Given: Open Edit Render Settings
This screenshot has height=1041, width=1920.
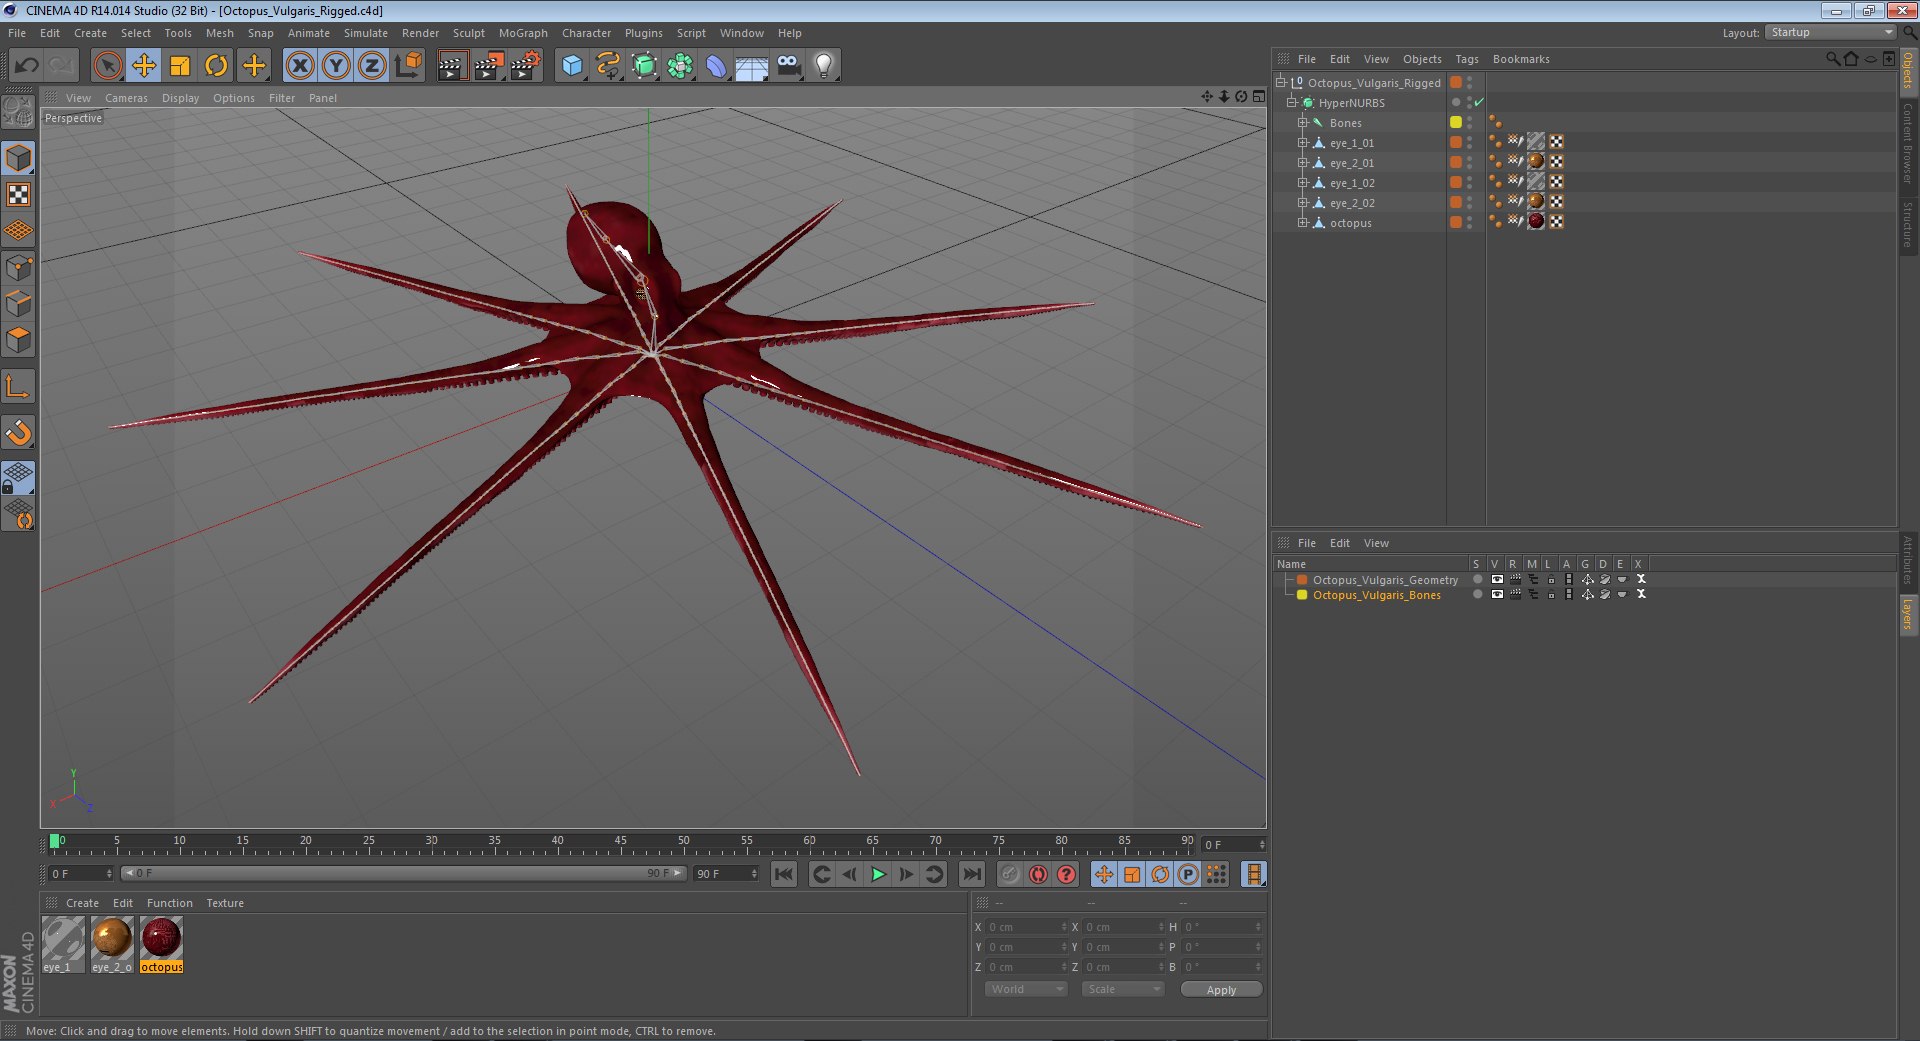Looking at the screenshot, I should (526, 66).
